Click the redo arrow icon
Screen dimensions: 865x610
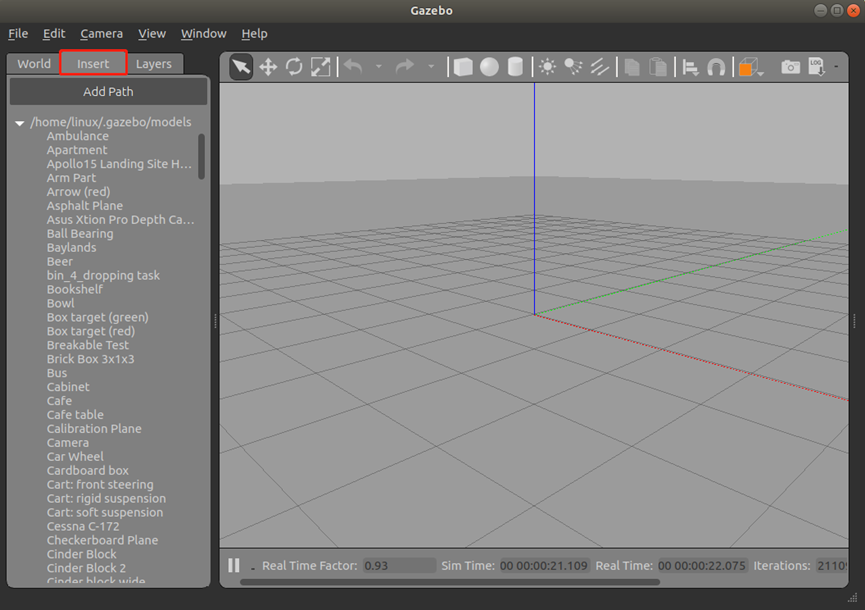(x=405, y=67)
